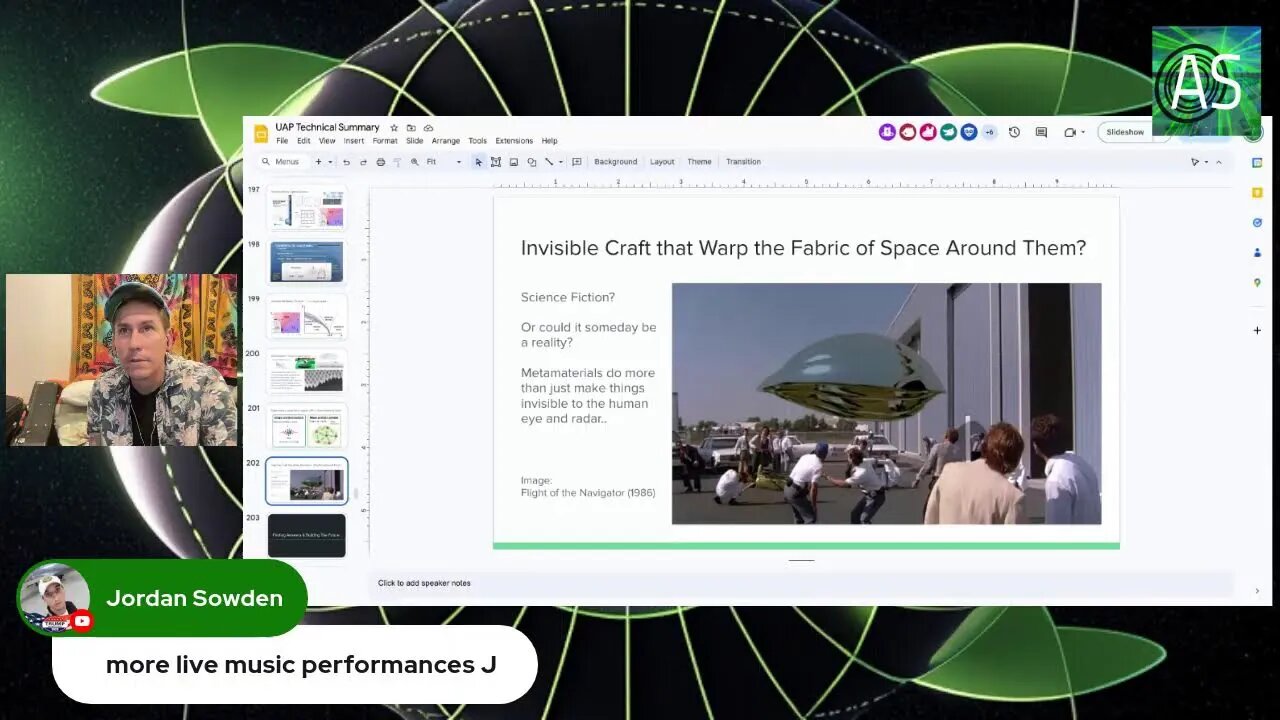Add a comment from toolbar
1280x720 pixels.
pyautogui.click(x=577, y=162)
